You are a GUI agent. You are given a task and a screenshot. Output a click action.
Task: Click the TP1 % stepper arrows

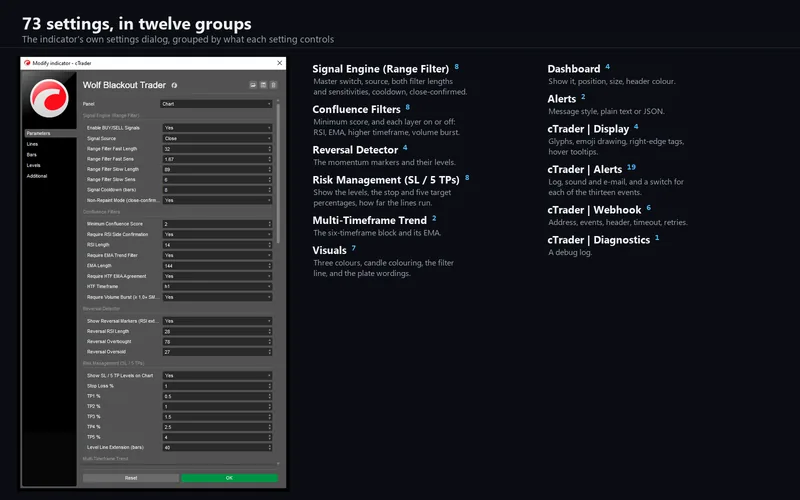click(x=269, y=396)
